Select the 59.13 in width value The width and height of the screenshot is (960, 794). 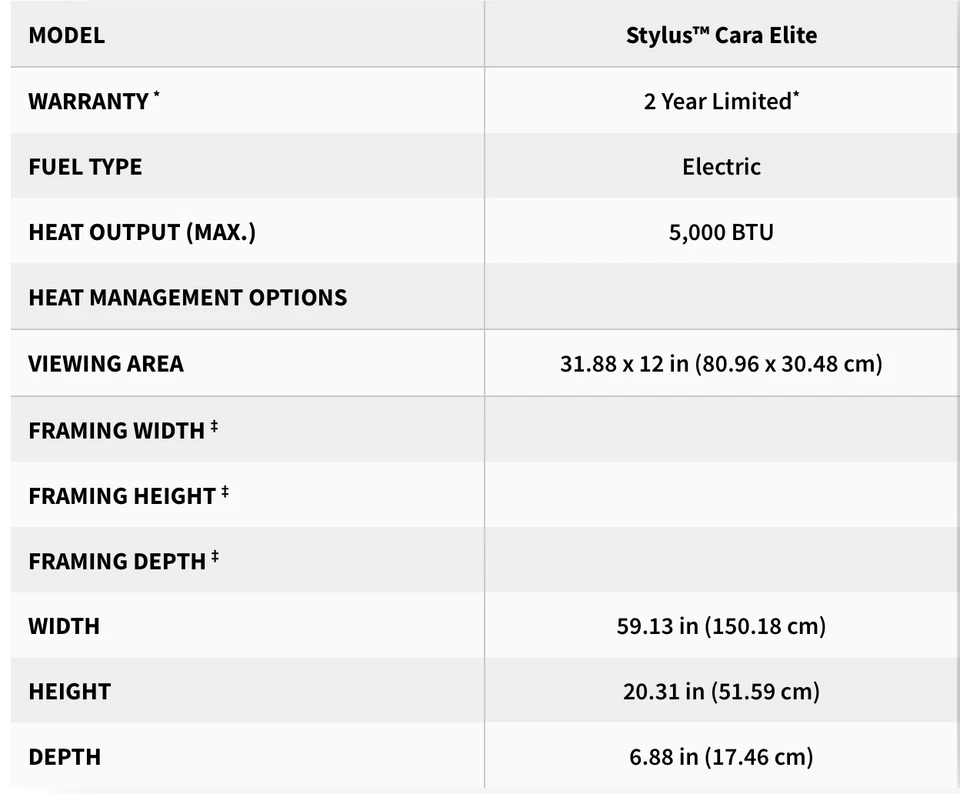pos(721,626)
